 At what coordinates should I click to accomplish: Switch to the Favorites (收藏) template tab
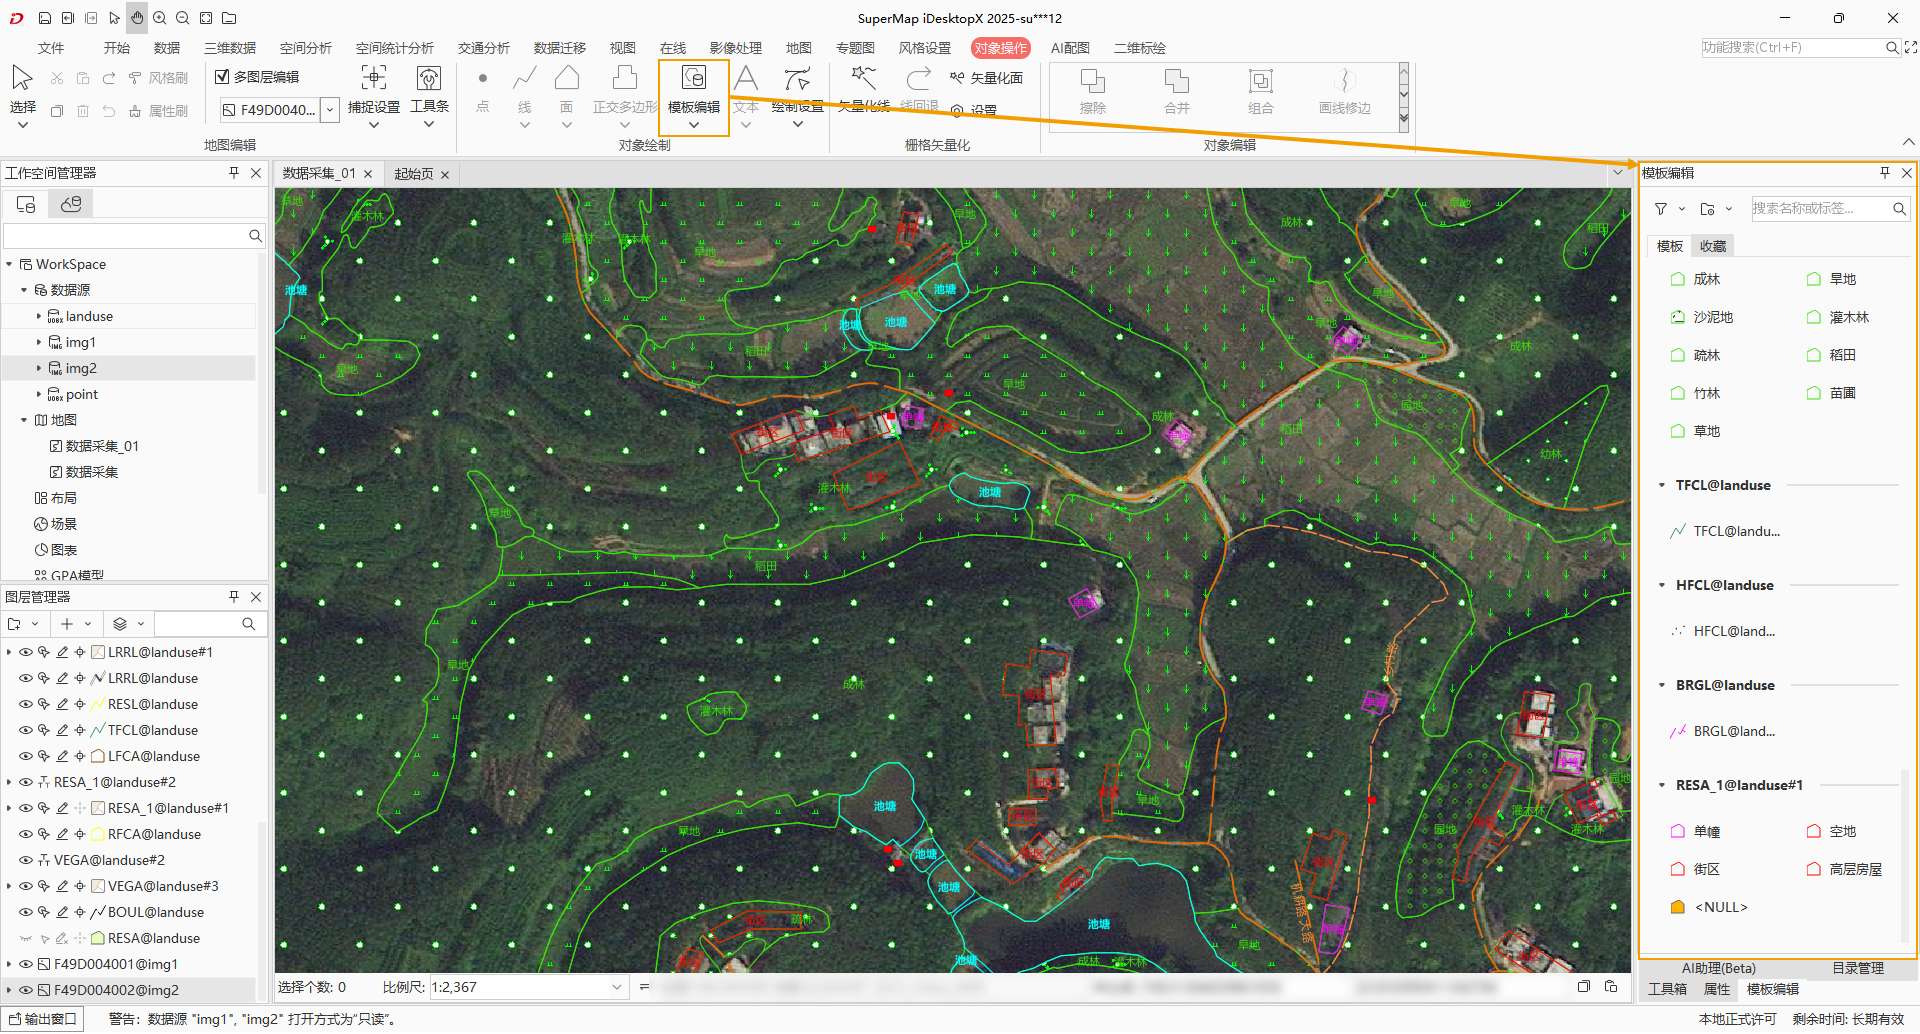(x=1713, y=246)
